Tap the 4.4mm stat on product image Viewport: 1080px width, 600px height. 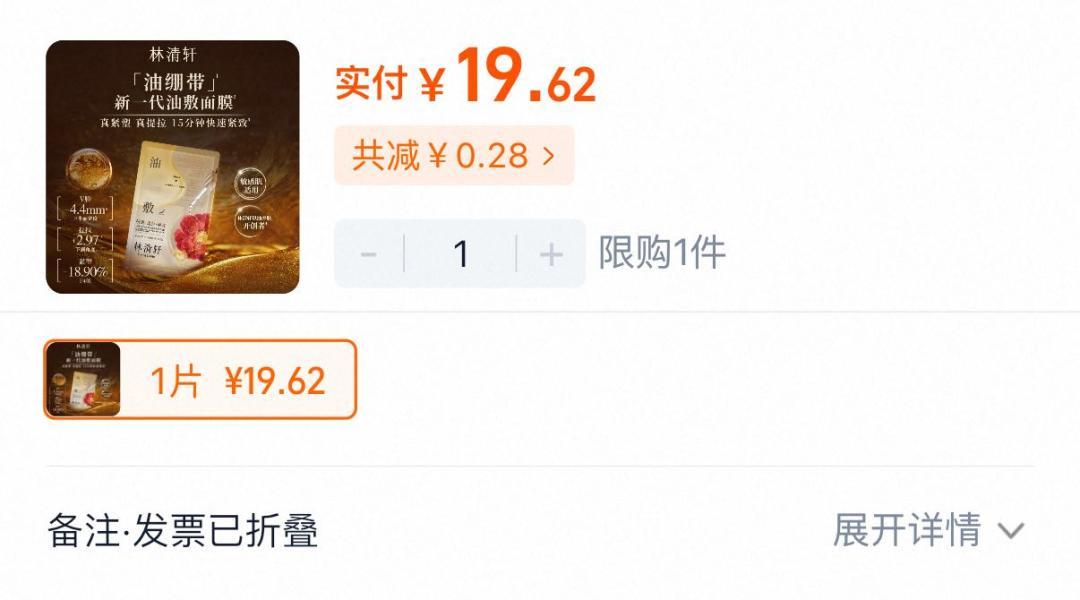click(87, 209)
